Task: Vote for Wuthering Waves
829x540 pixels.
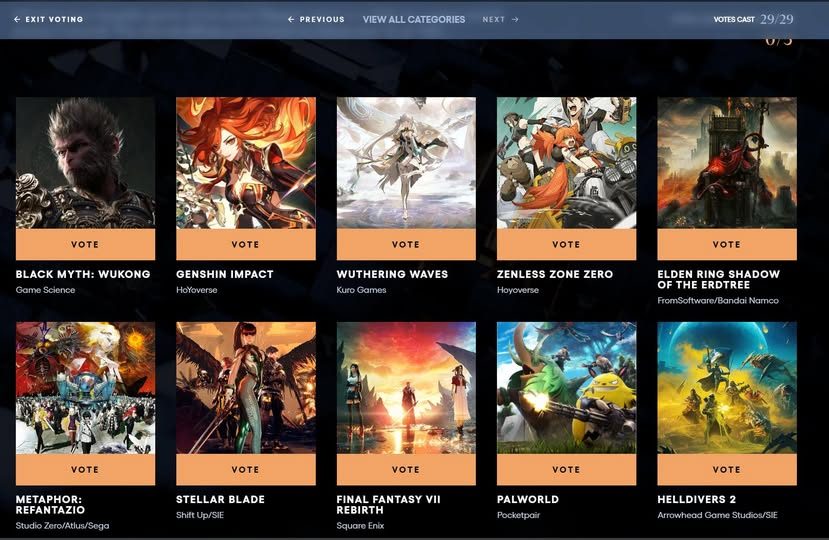Action: click(x=406, y=244)
